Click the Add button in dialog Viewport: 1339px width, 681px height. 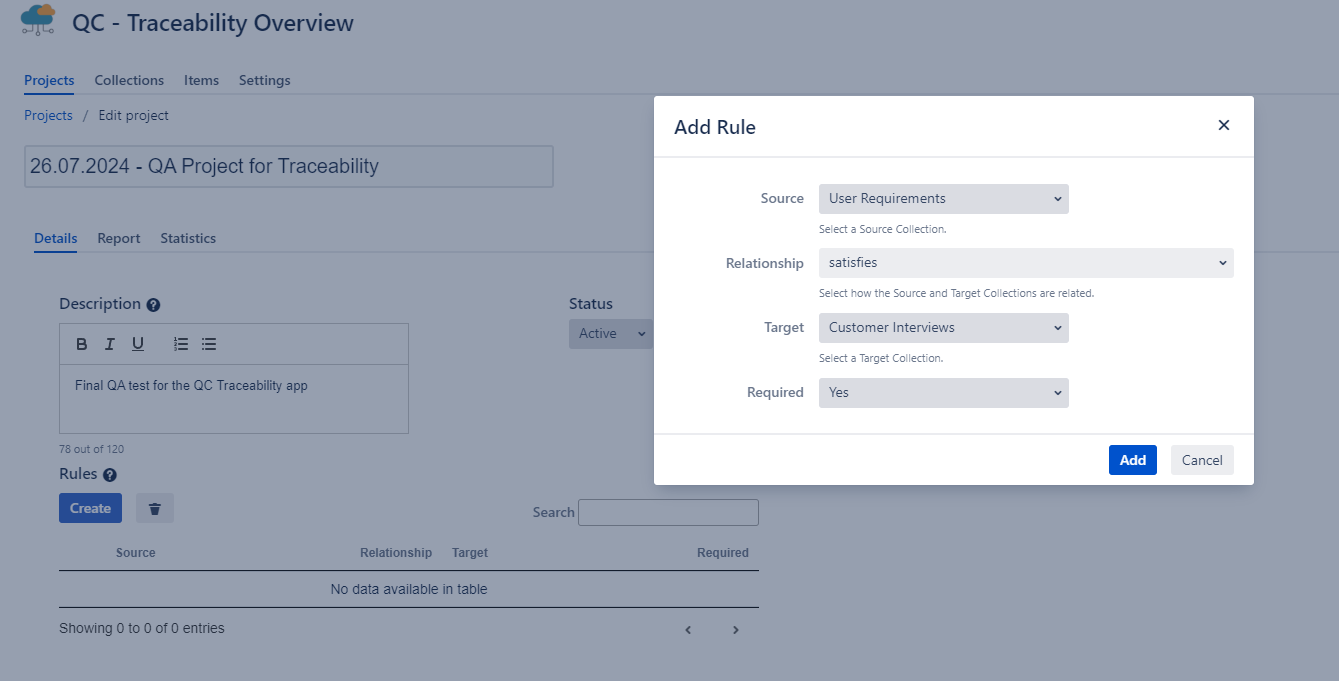coord(1132,460)
